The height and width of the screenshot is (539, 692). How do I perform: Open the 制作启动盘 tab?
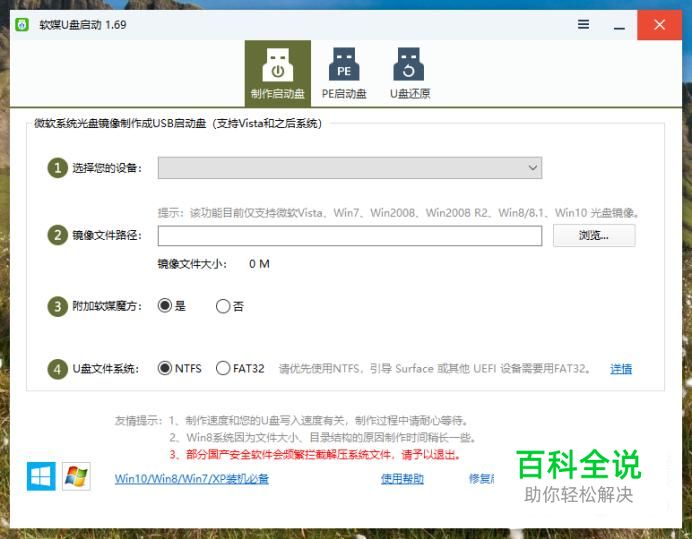tap(278, 73)
